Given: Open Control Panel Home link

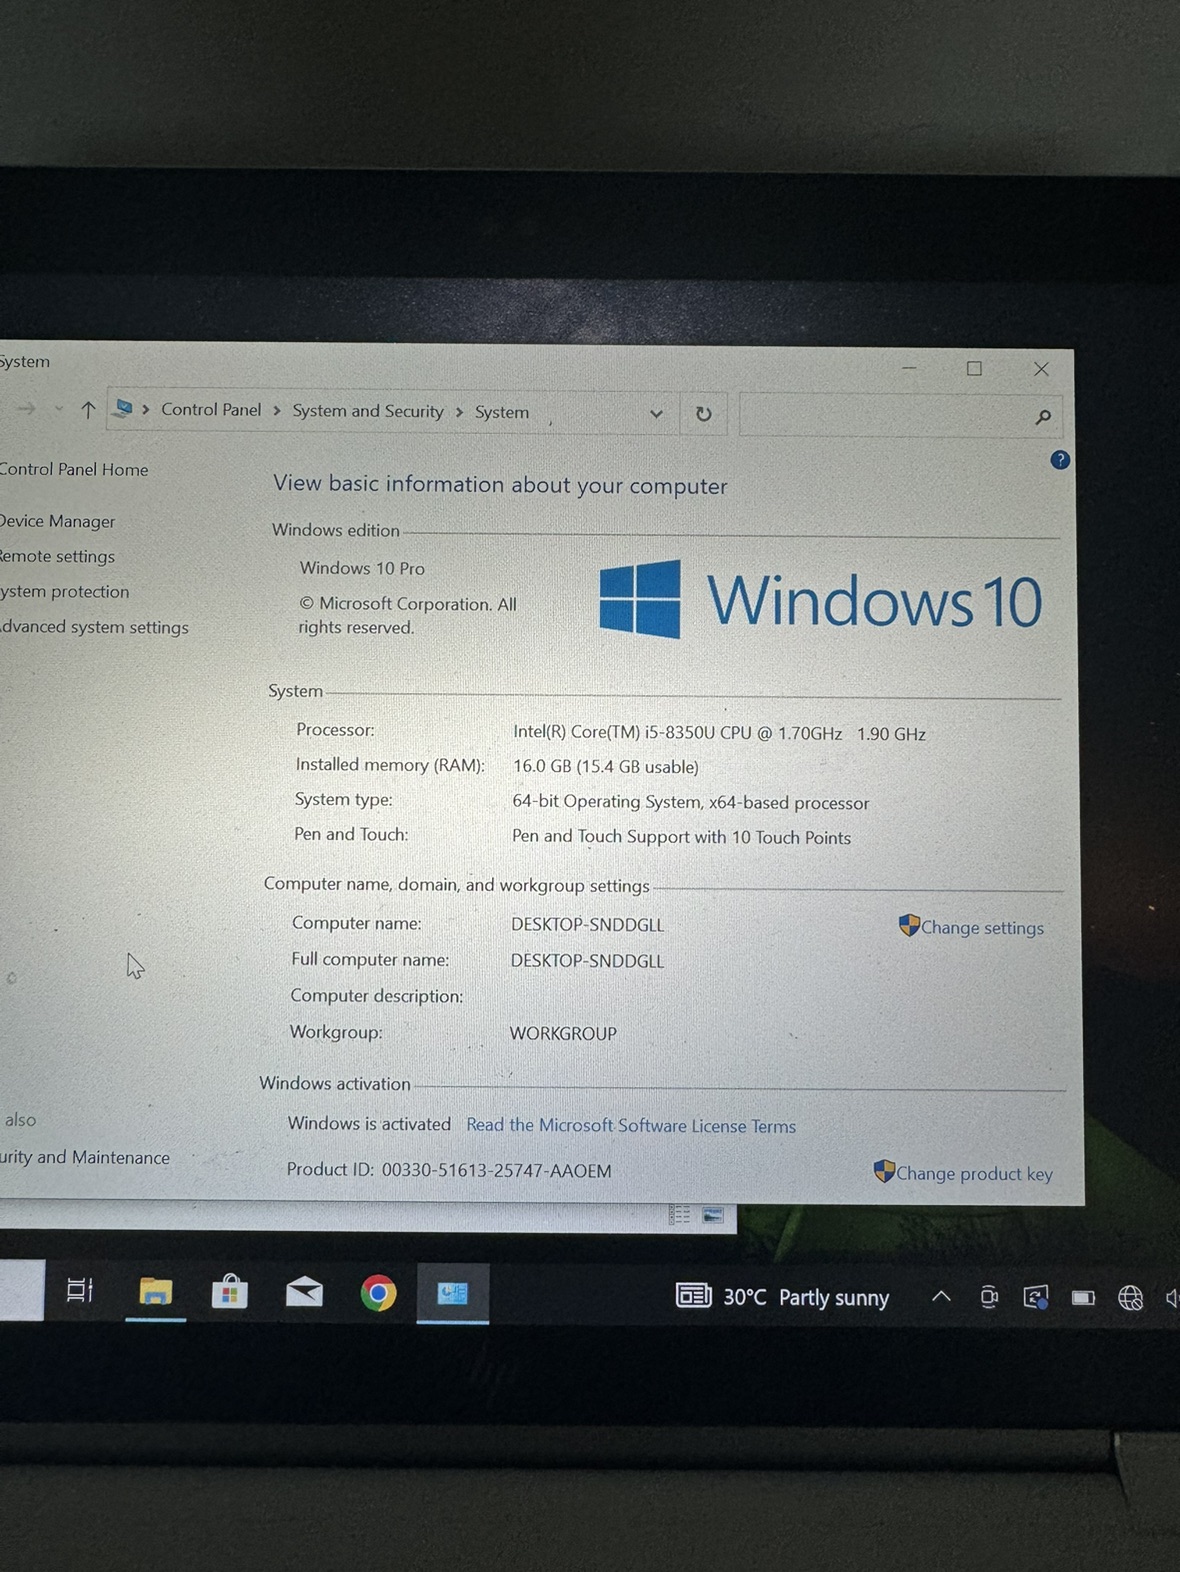Looking at the screenshot, I should click(x=73, y=469).
